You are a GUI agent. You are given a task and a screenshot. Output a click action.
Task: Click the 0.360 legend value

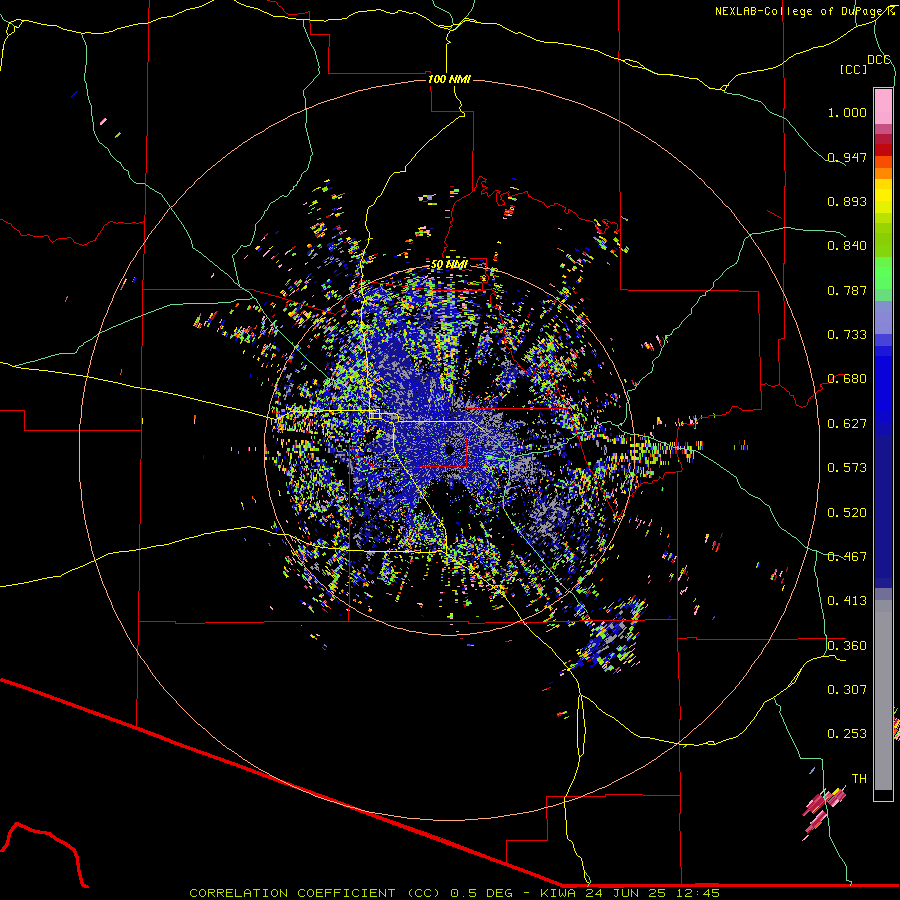tap(847, 646)
